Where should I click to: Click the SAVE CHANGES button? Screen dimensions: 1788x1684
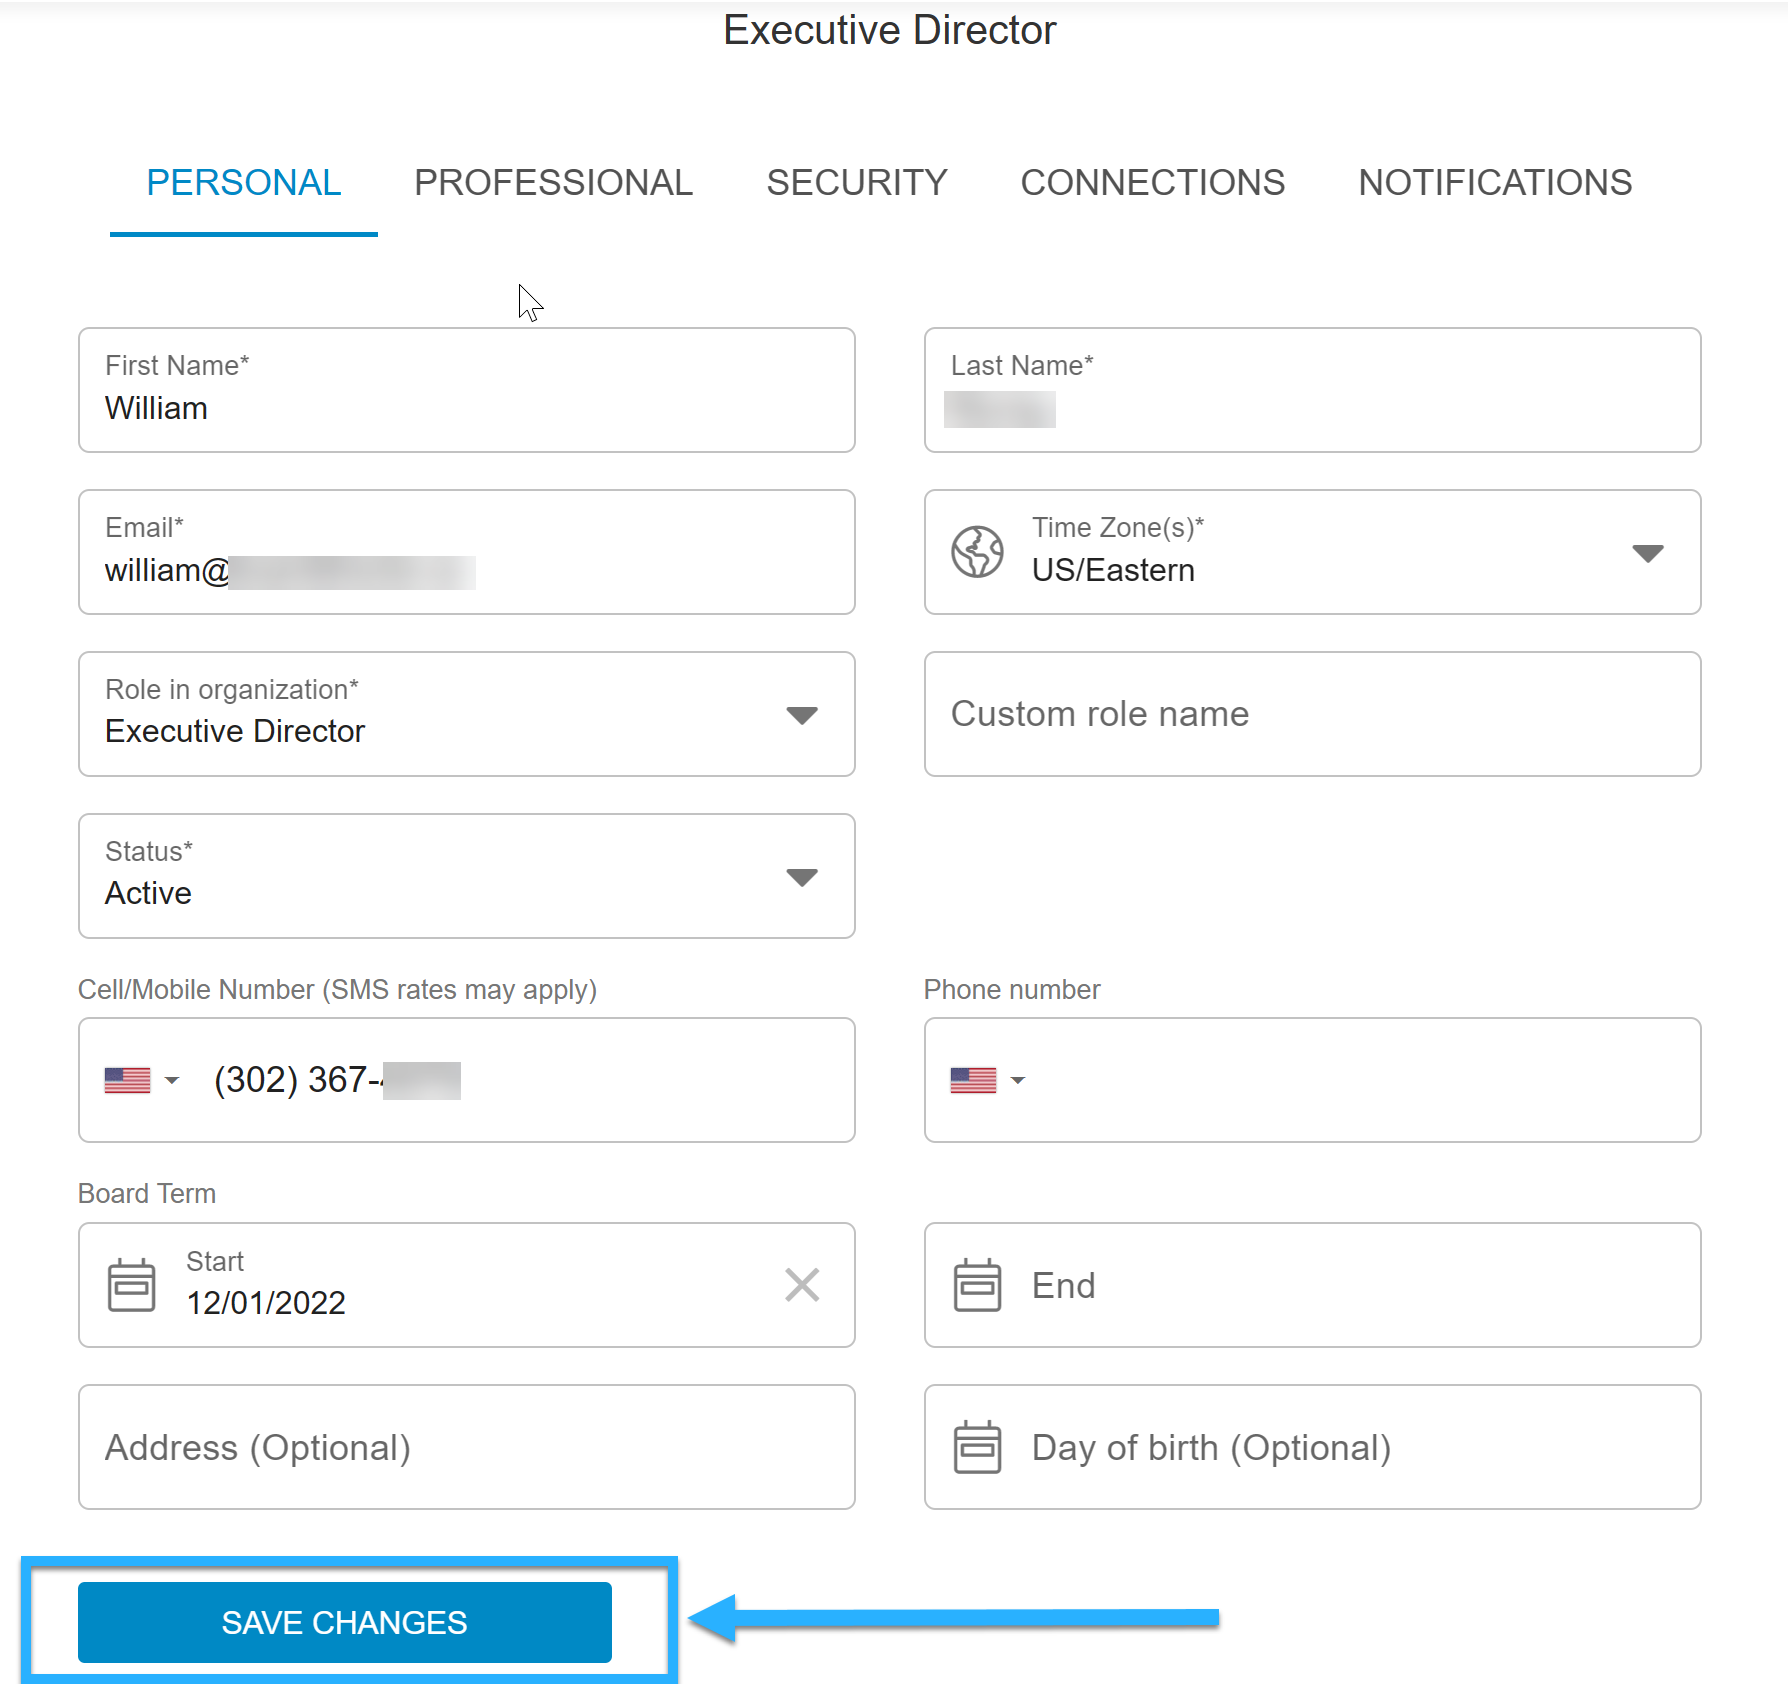pyautogui.click(x=345, y=1622)
